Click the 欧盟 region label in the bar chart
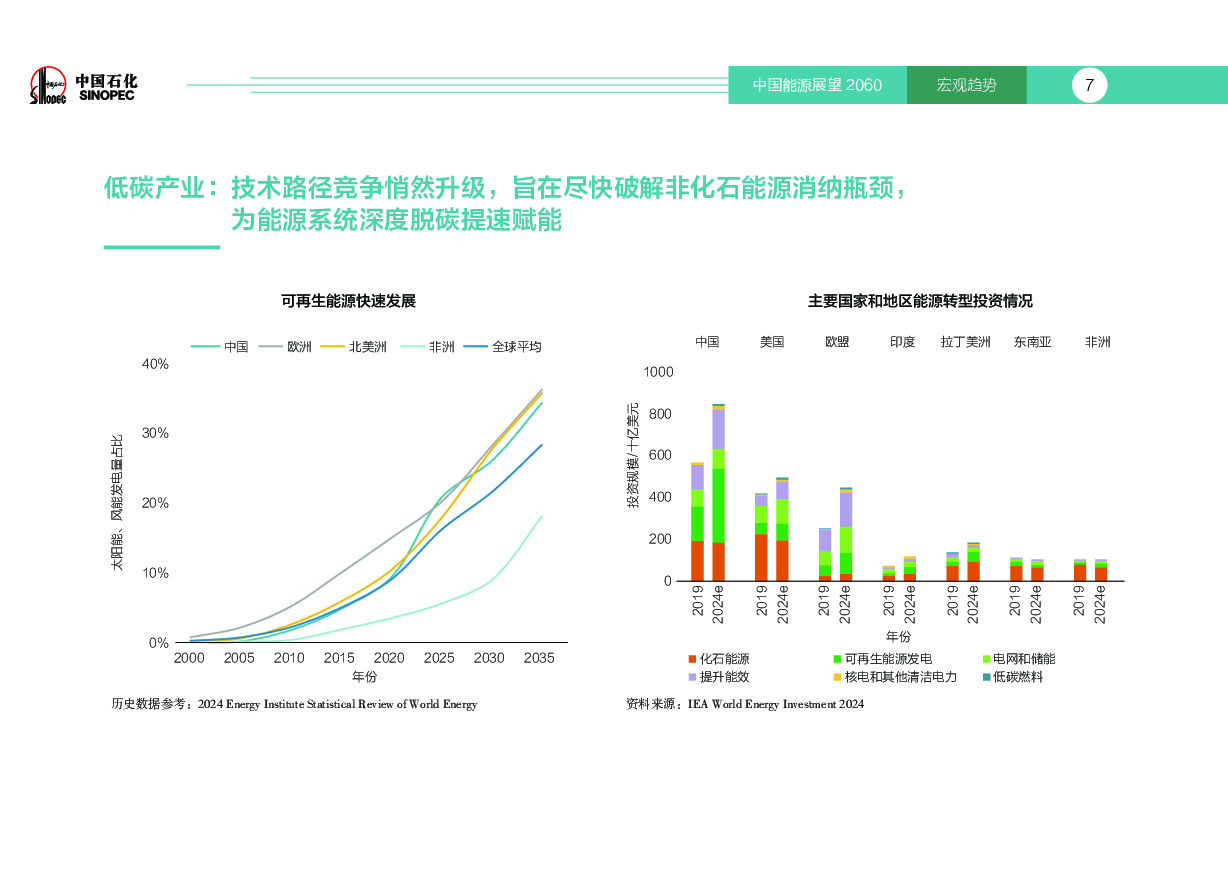Image resolution: width=1228 pixels, height=874 pixels. 837,342
